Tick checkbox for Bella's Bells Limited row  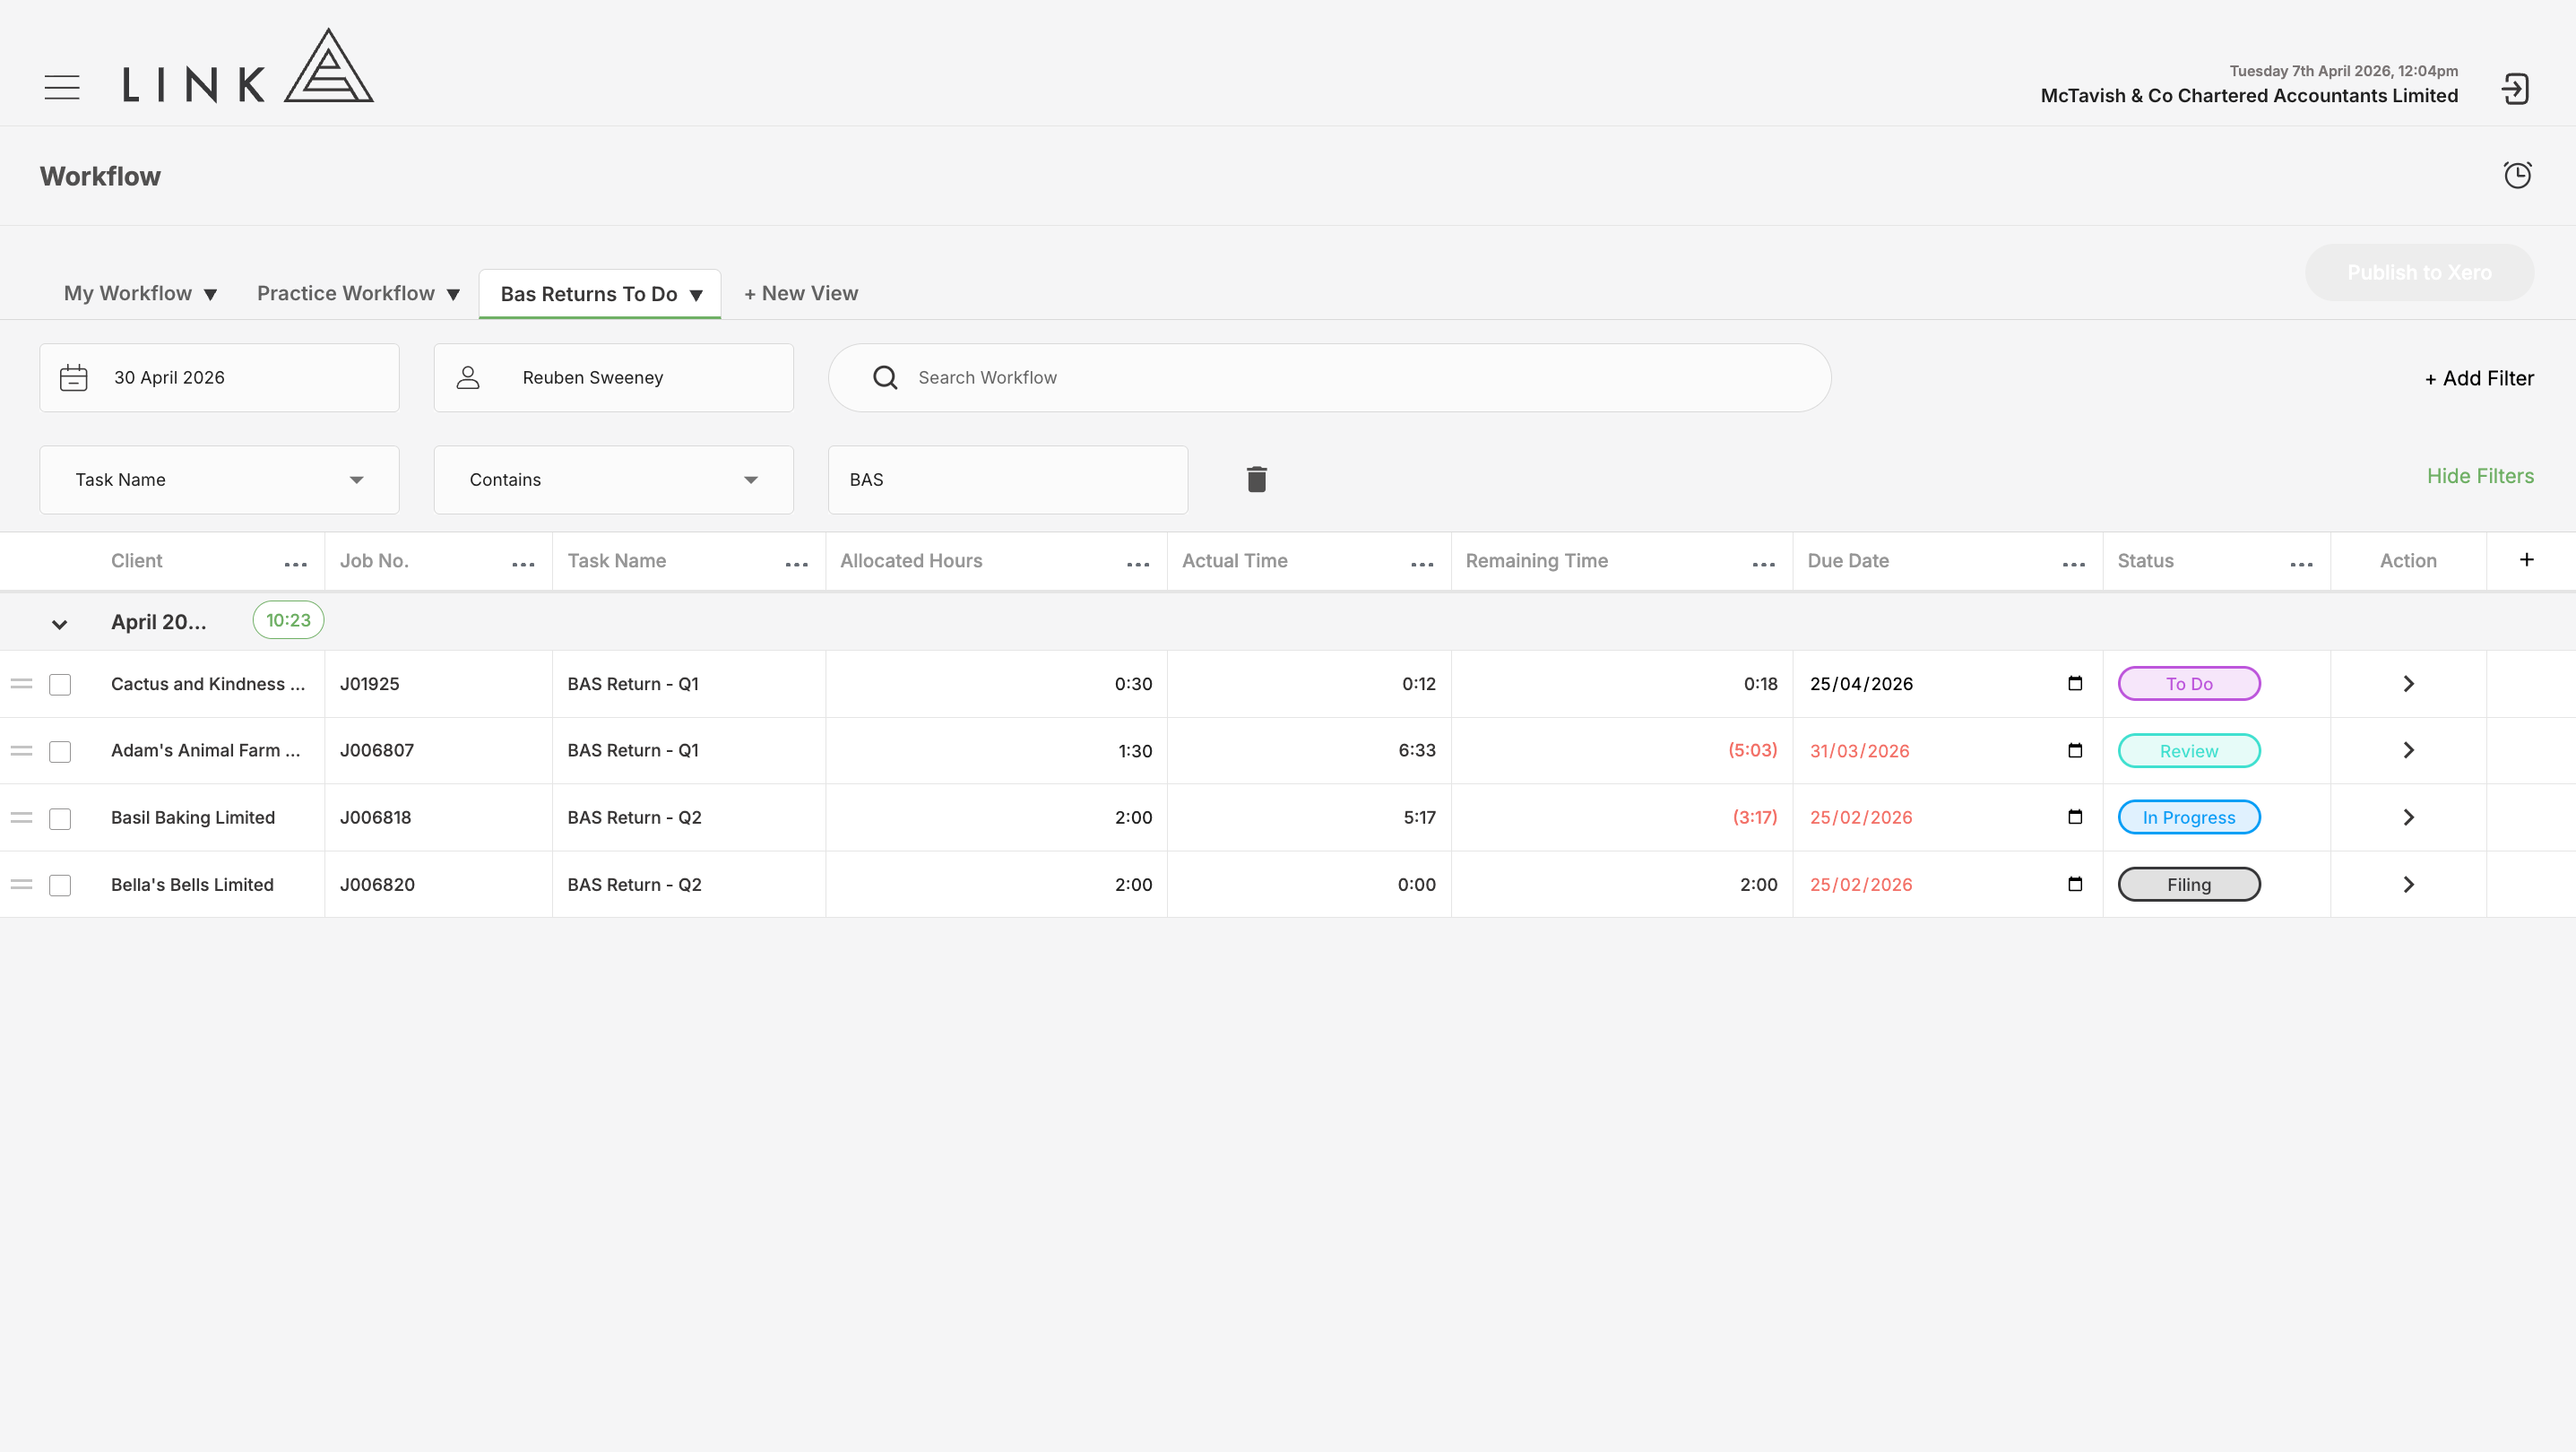60,886
